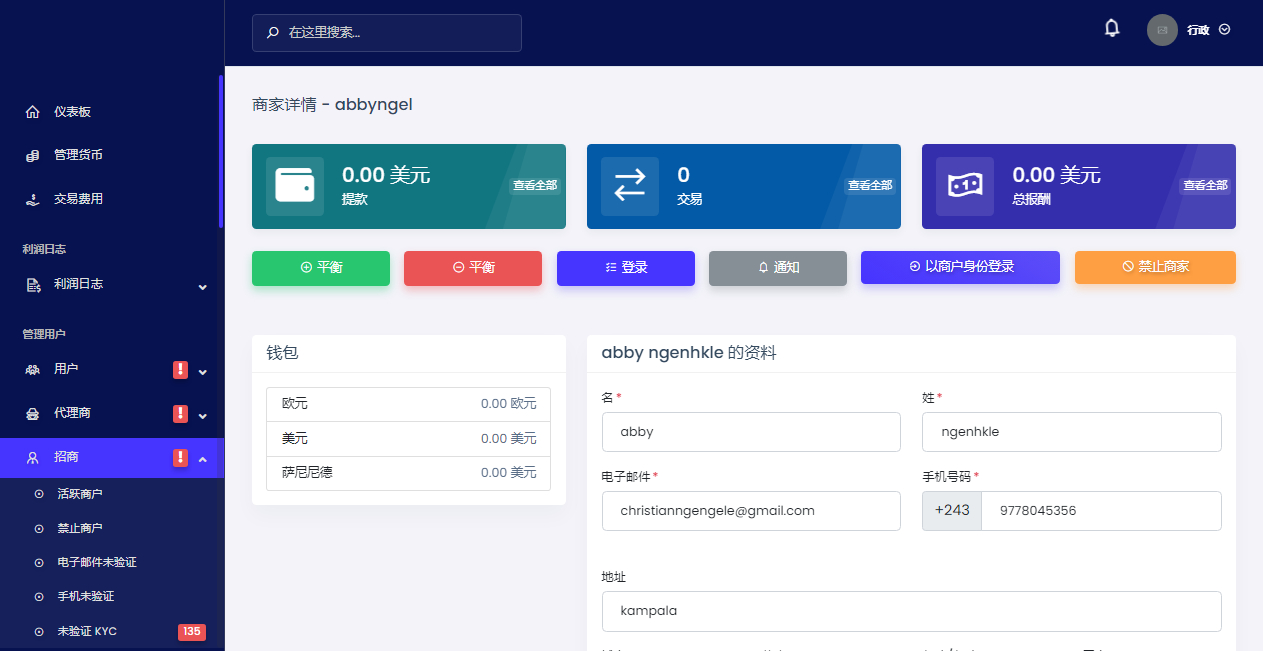Open 未验证 KYC merchant list
The width and height of the screenshot is (1263, 651).
pyautogui.click(x=87, y=632)
